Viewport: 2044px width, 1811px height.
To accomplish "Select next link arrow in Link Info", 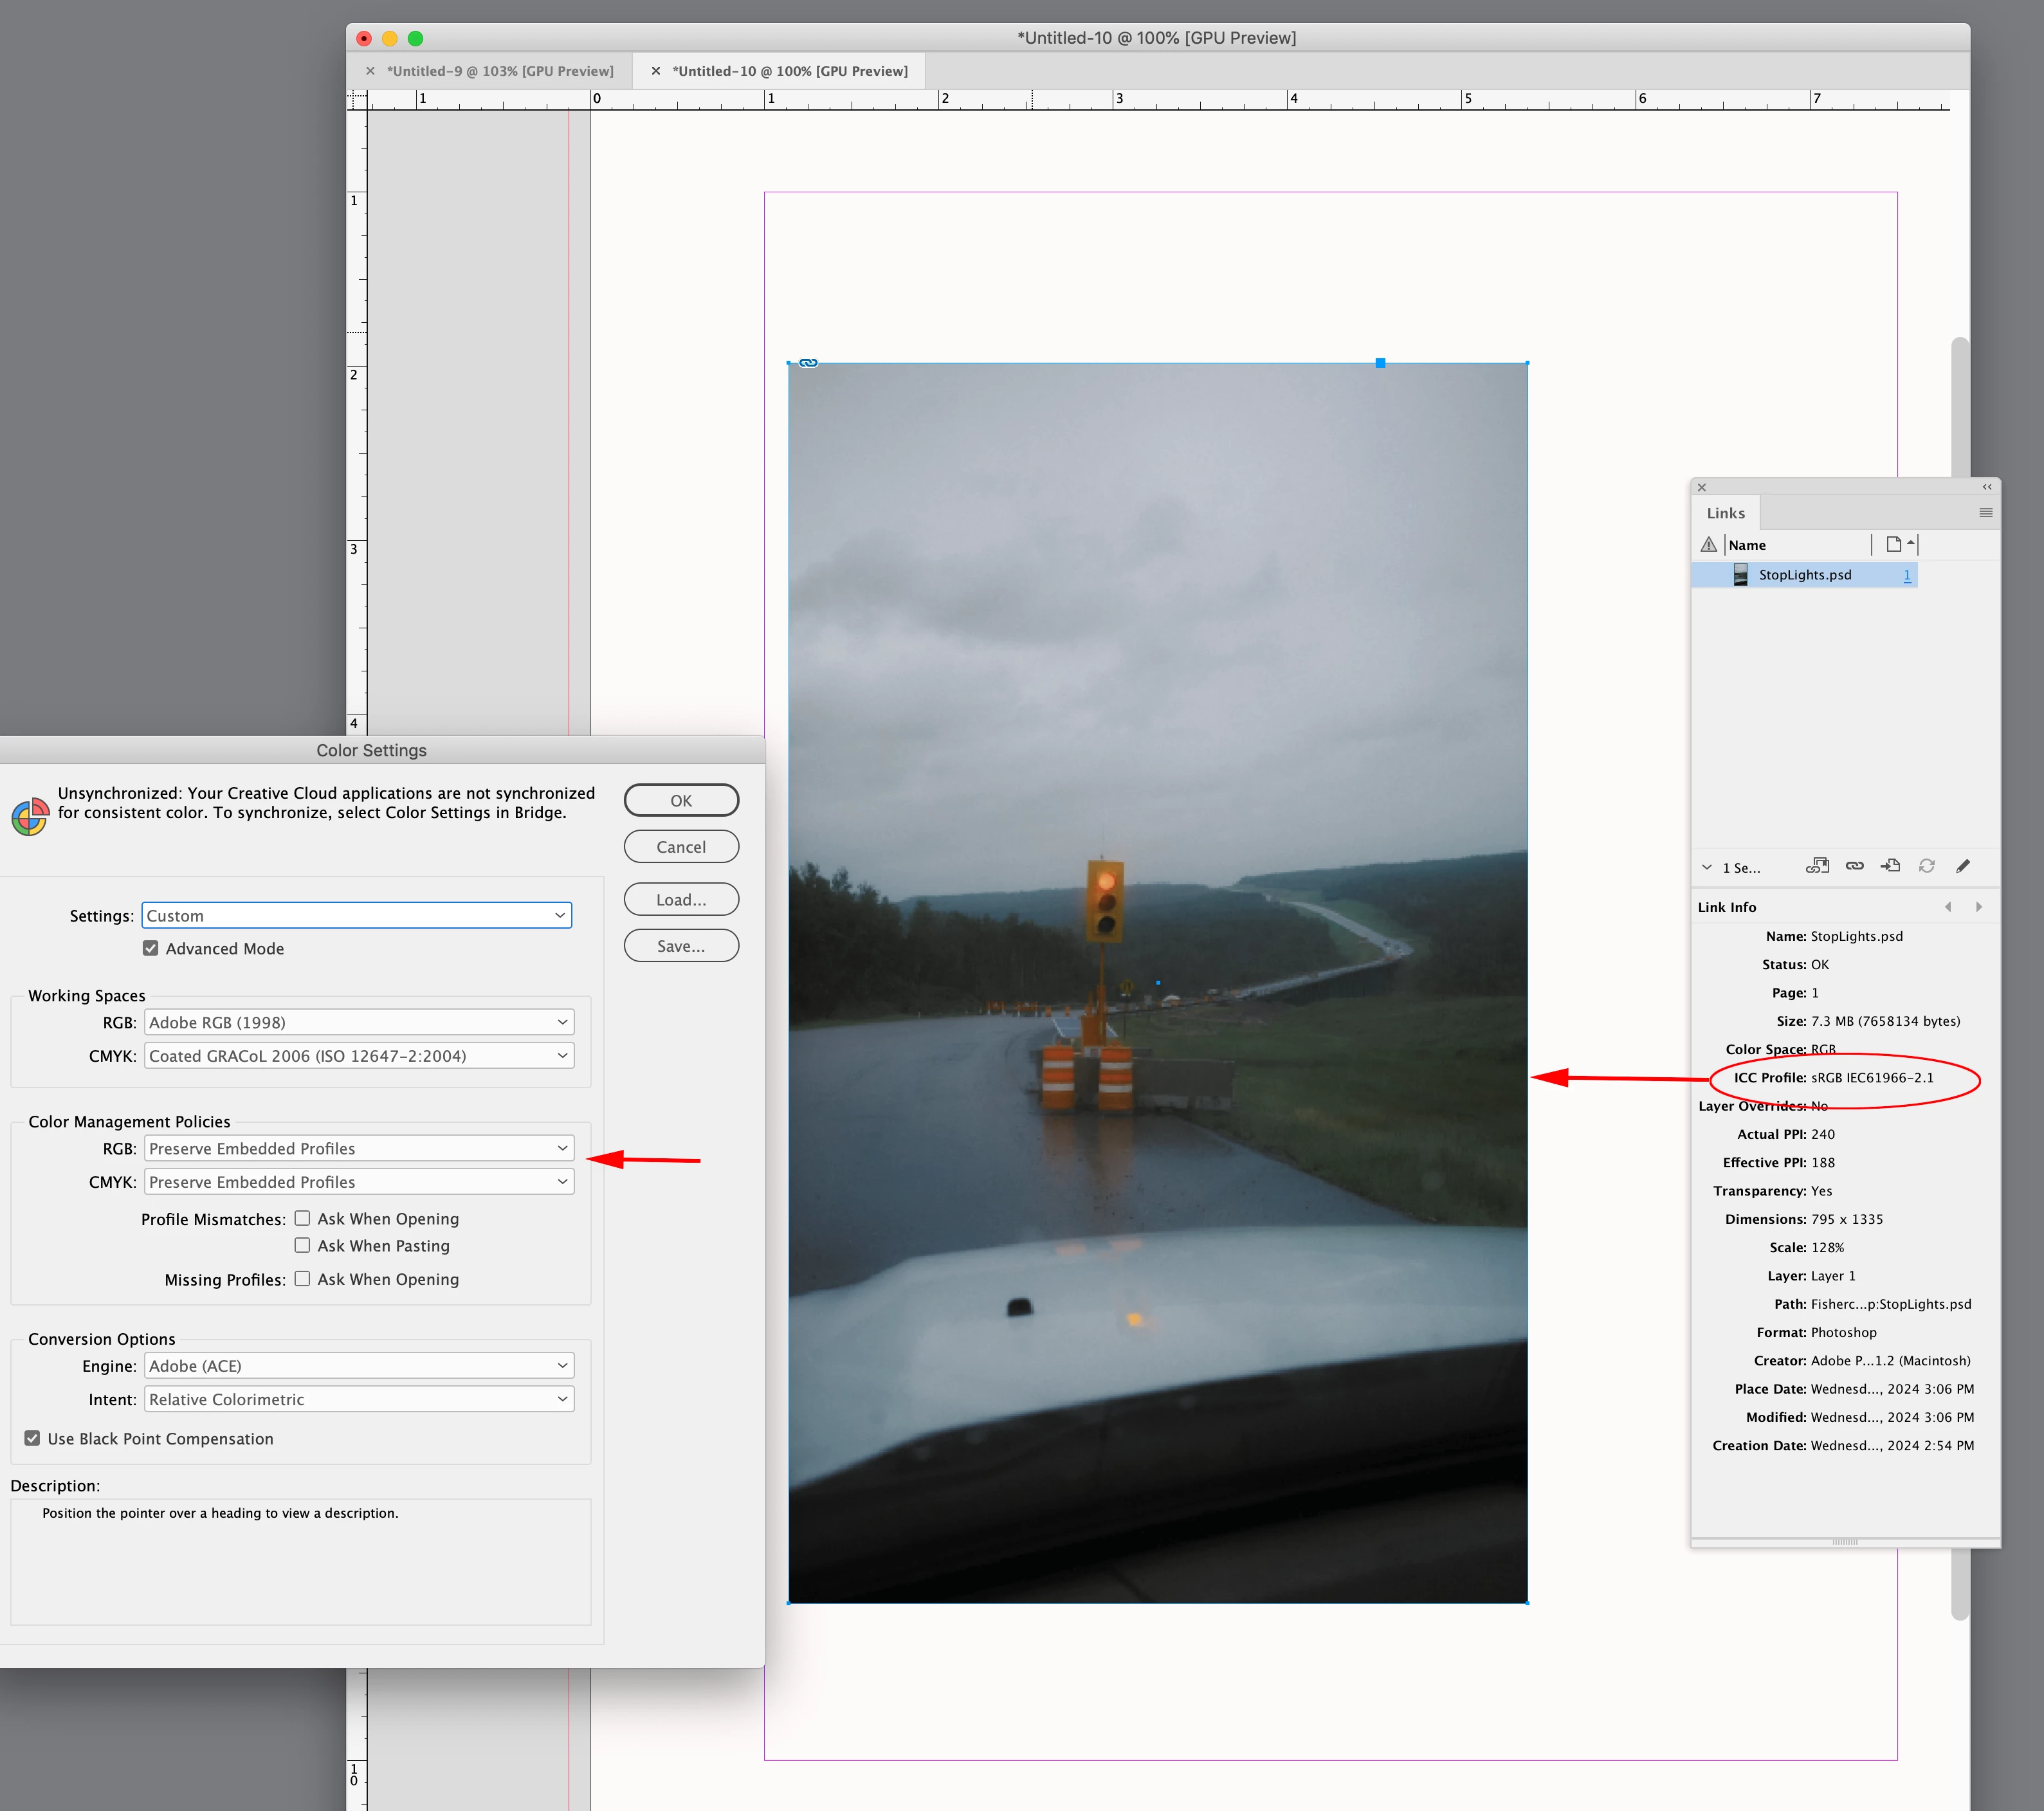I will pyautogui.click(x=1978, y=907).
